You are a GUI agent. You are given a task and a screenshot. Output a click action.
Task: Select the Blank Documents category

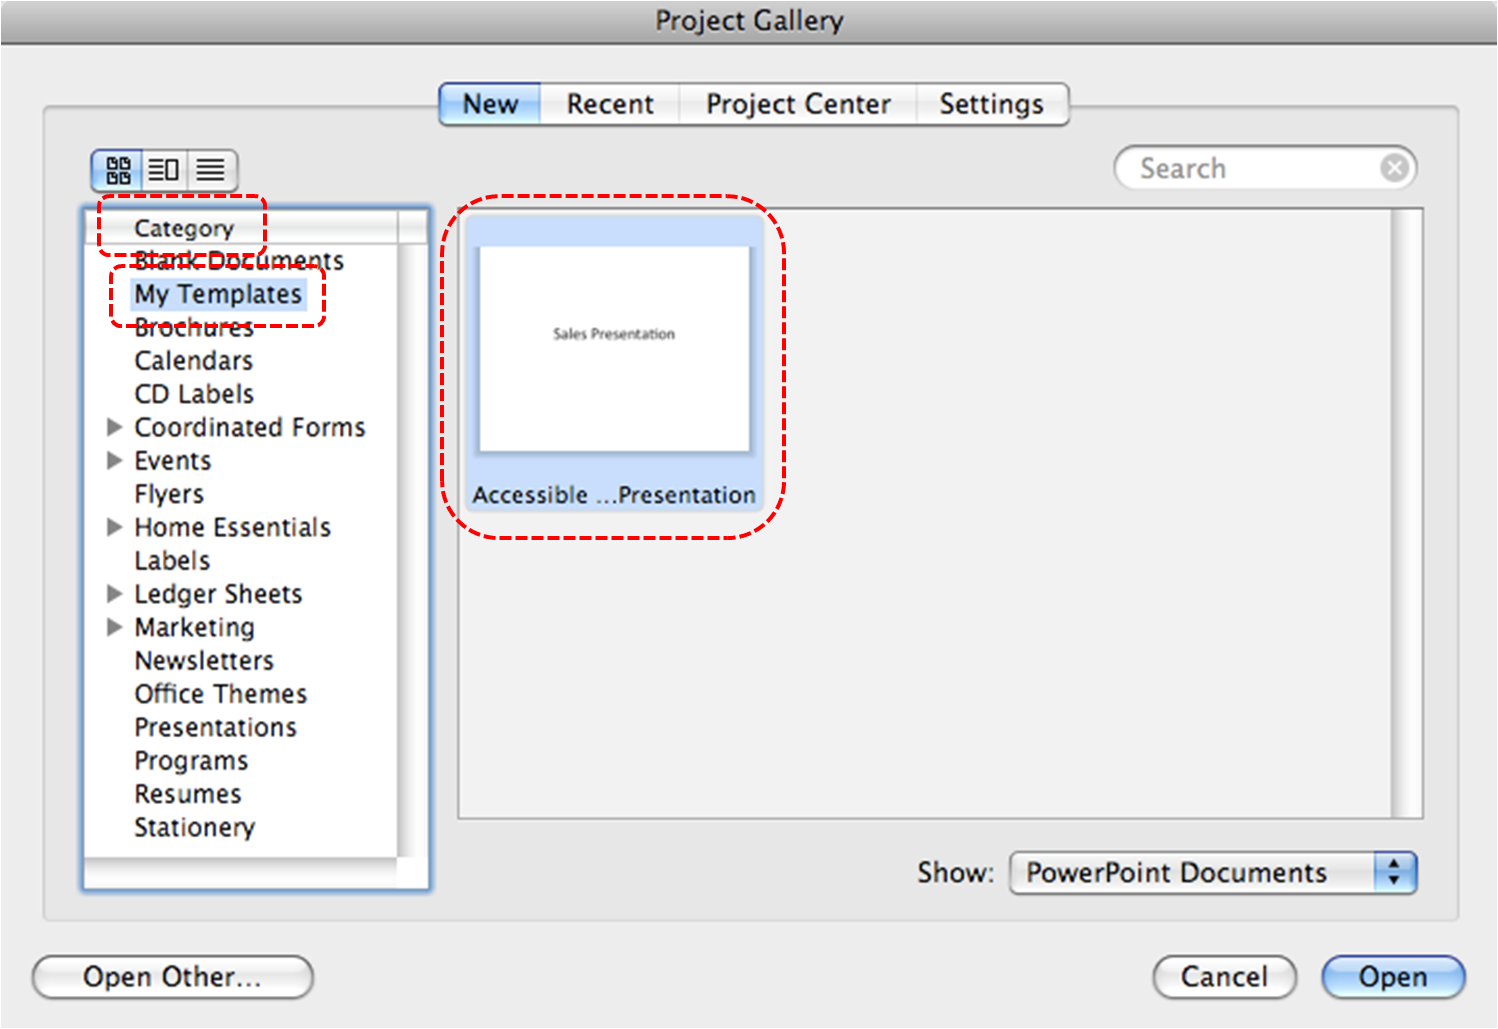(x=239, y=261)
